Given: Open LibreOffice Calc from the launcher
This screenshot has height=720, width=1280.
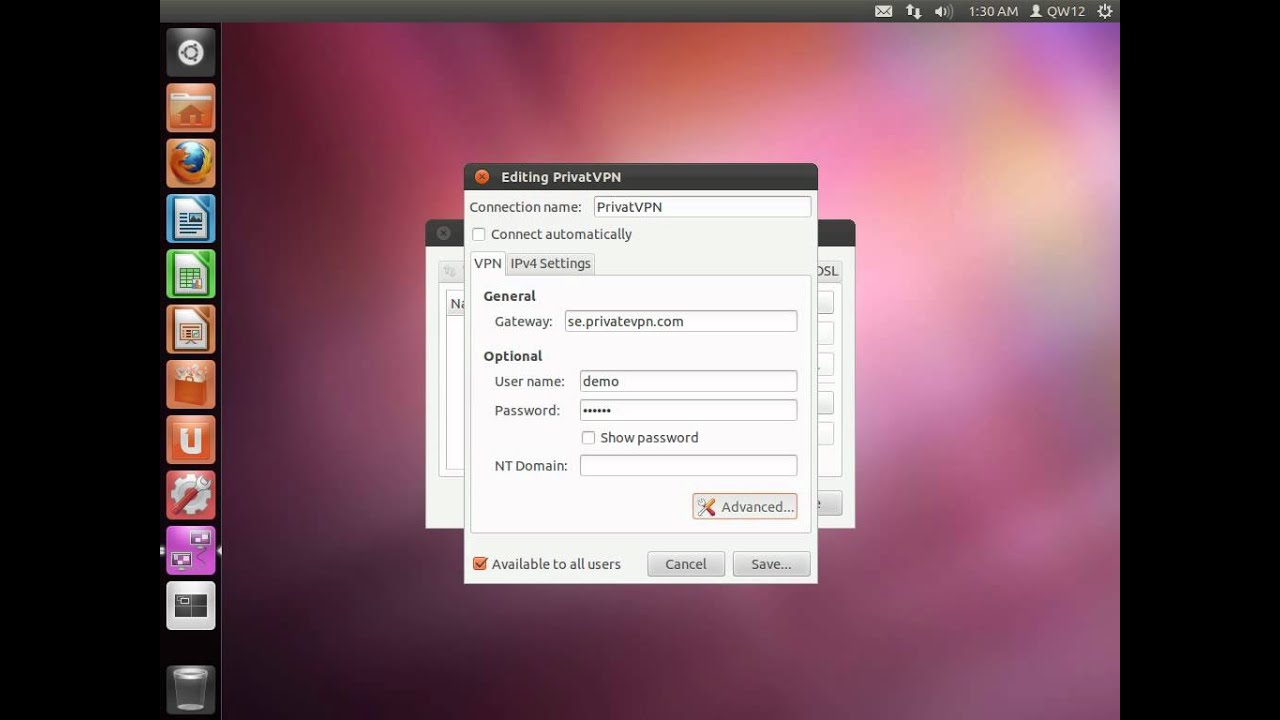Looking at the screenshot, I should [190, 274].
